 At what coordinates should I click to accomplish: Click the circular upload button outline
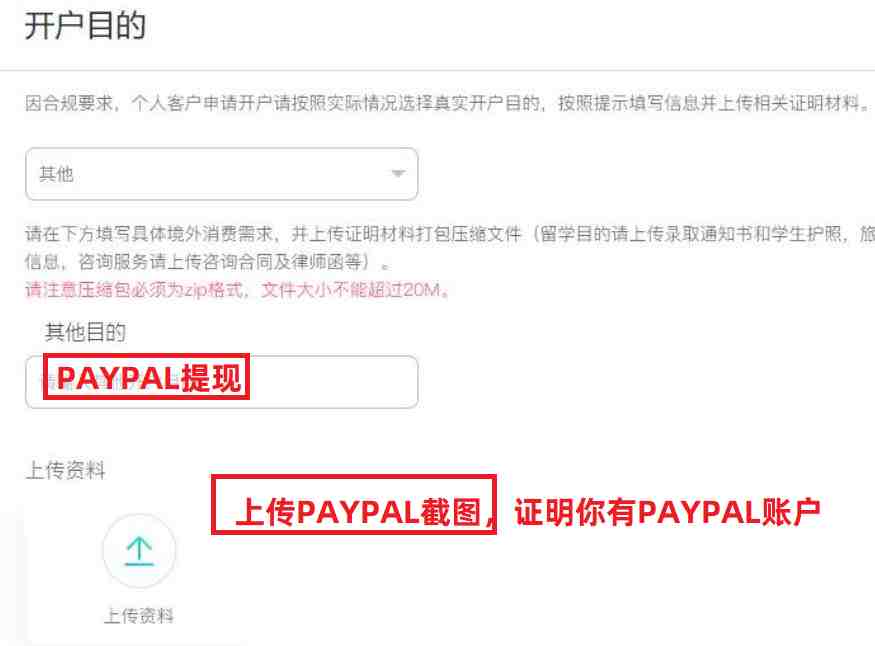[140, 551]
